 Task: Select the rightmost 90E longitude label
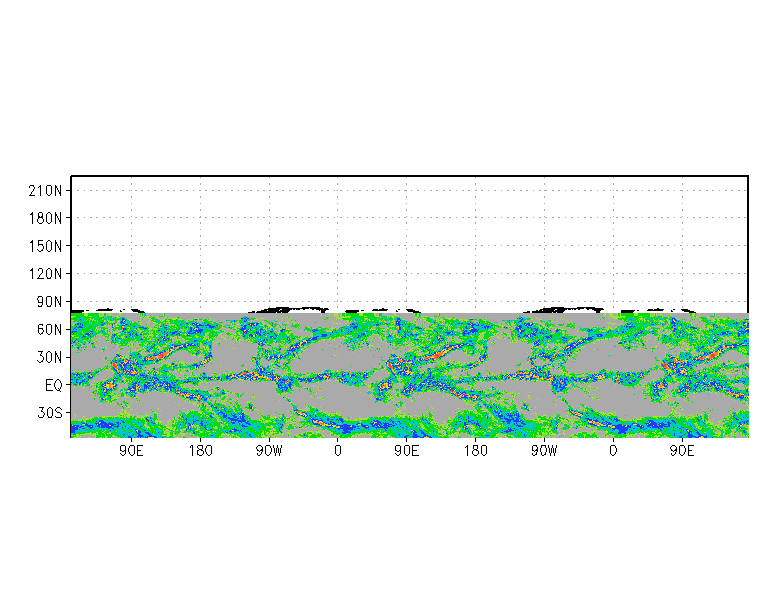pos(682,451)
